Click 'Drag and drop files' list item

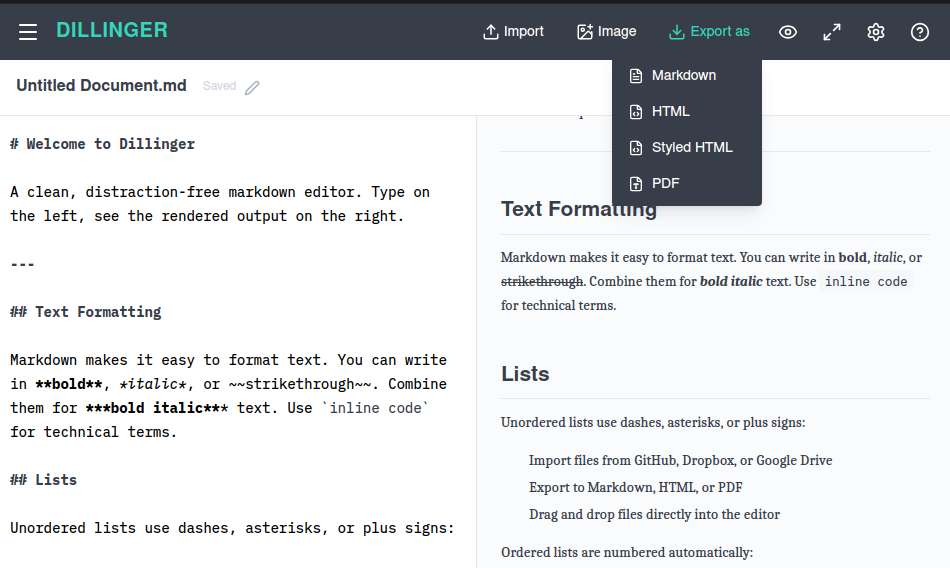[x=654, y=514]
